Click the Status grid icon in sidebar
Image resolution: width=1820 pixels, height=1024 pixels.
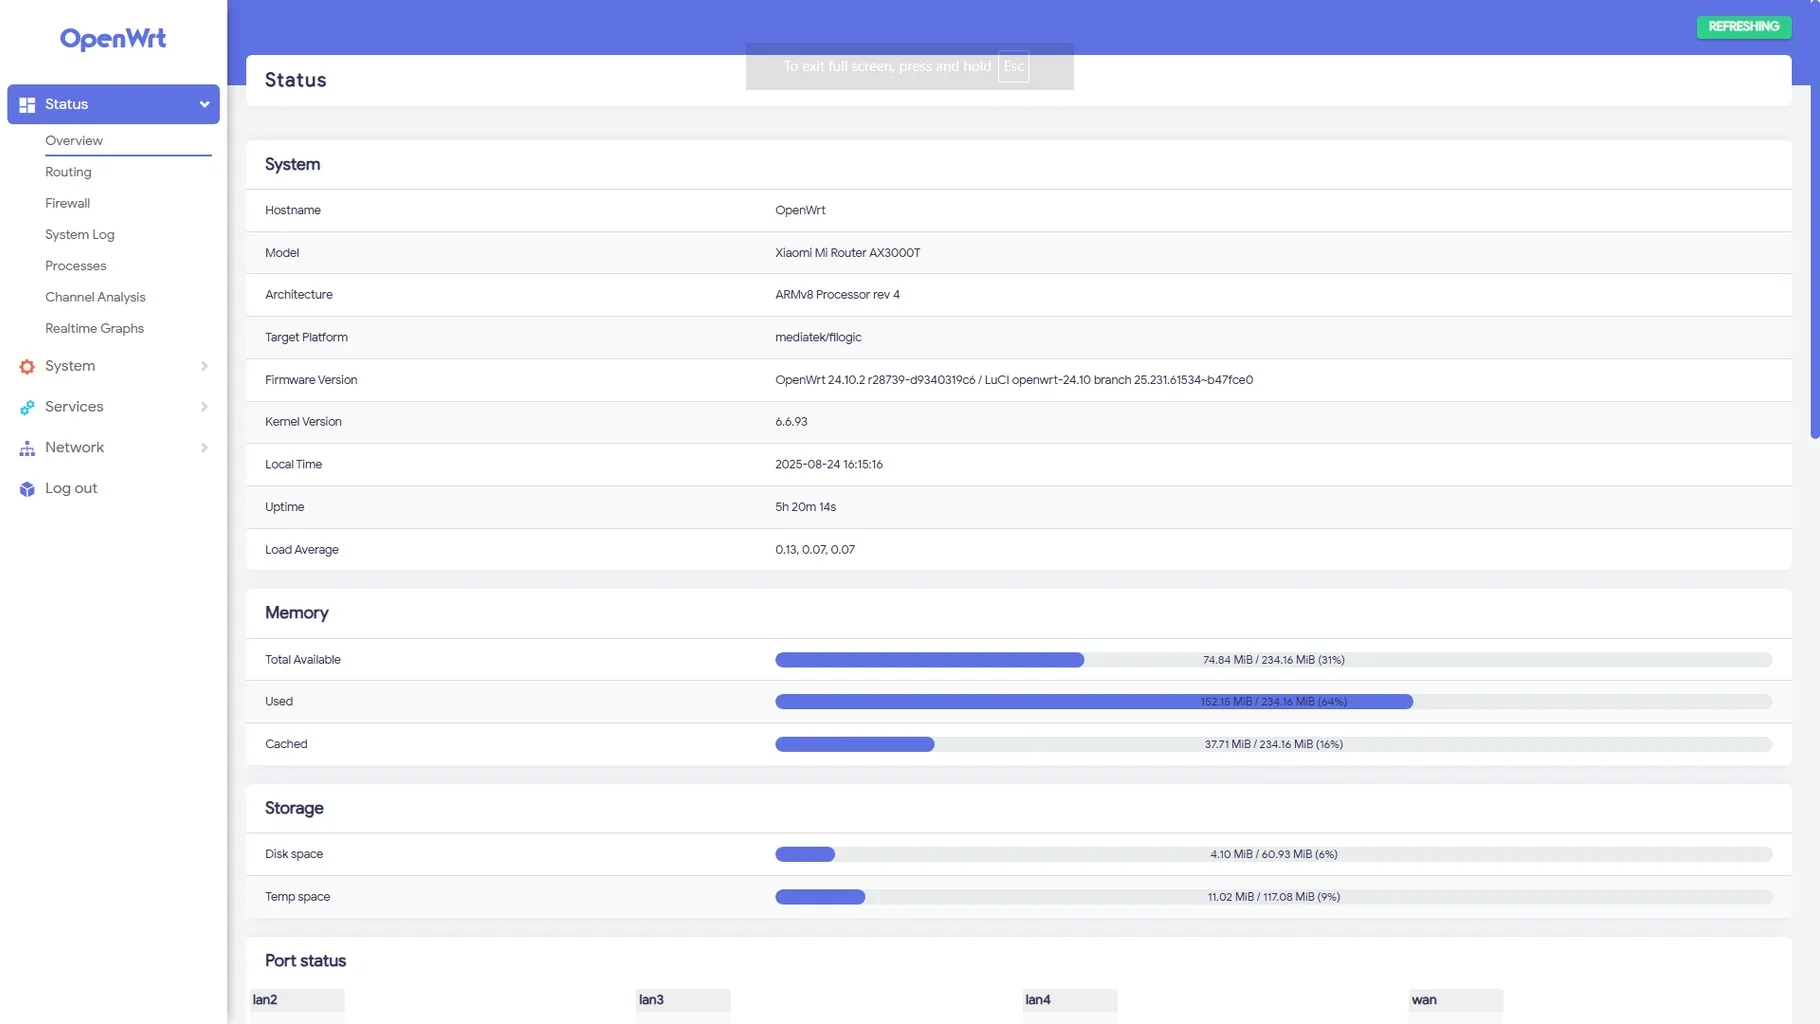point(27,105)
